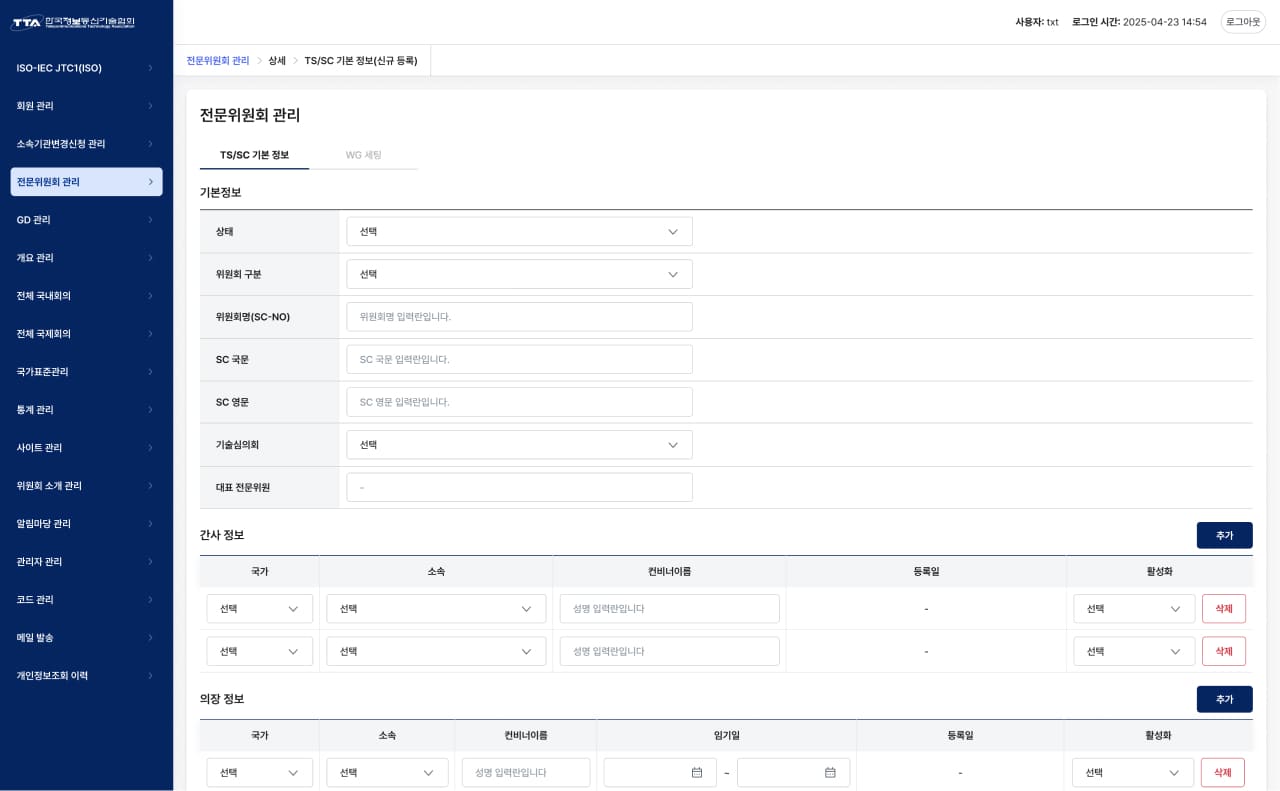This screenshot has width=1280, height=791.
Task: Click the TTA logo in sidebar
Action: [72, 22]
